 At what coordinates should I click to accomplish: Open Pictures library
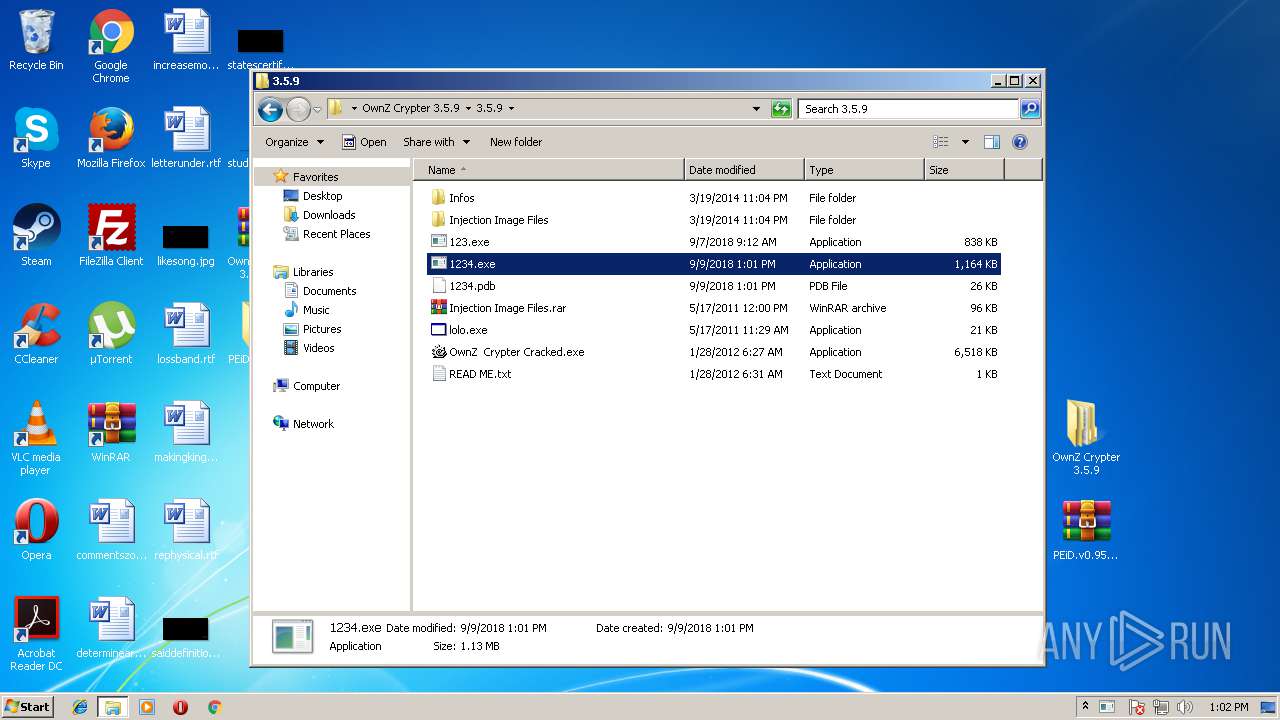(322, 329)
